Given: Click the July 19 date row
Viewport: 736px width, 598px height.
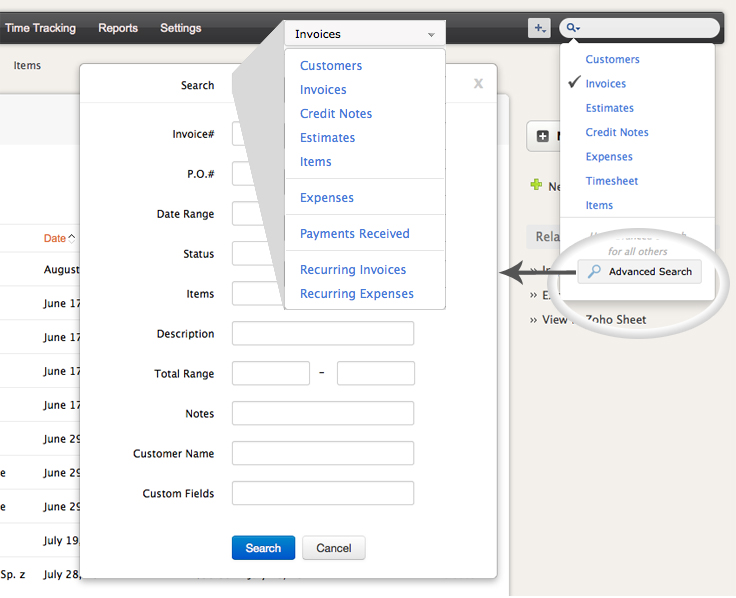Looking at the screenshot, I should 61,540.
